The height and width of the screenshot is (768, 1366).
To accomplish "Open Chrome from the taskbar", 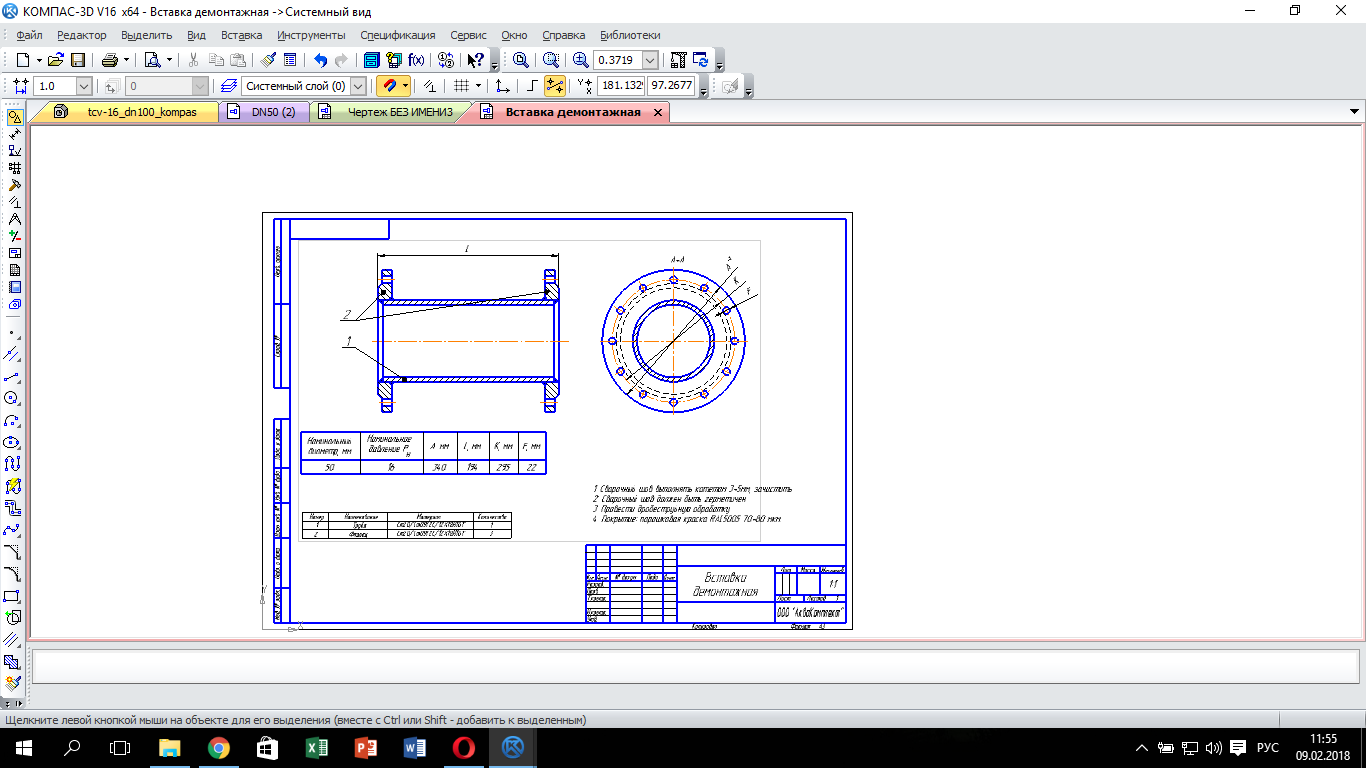I will pyautogui.click(x=218, y=747).
